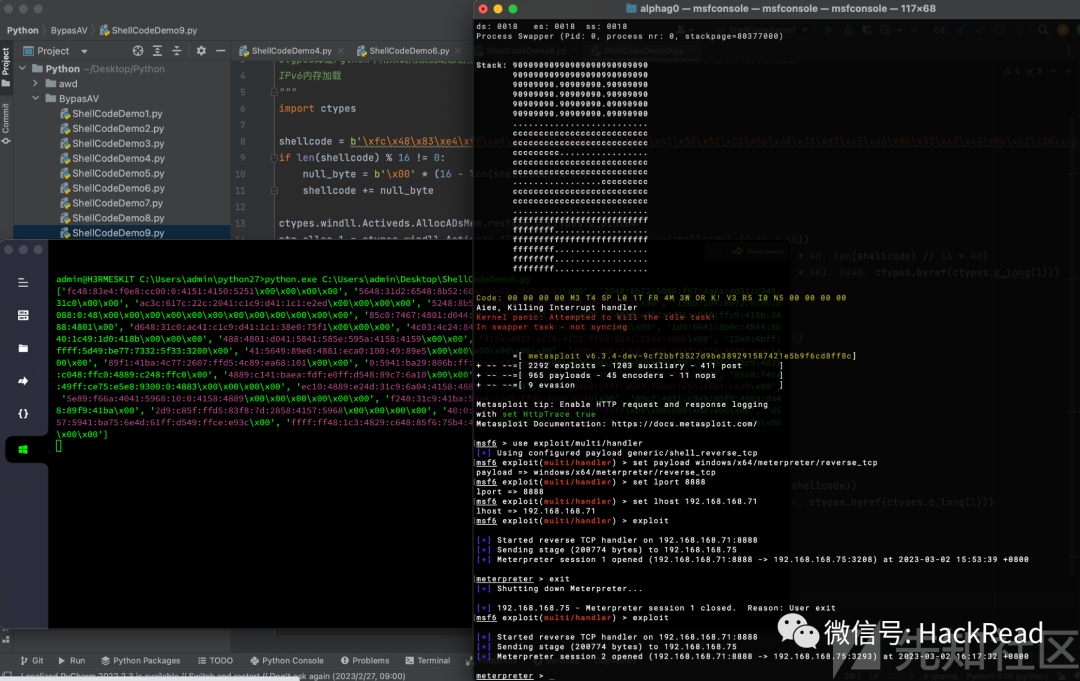Click the green cursor in Windows terminal prompt
The width and height of the screenshot is (1080, 681).
(59, 446)
